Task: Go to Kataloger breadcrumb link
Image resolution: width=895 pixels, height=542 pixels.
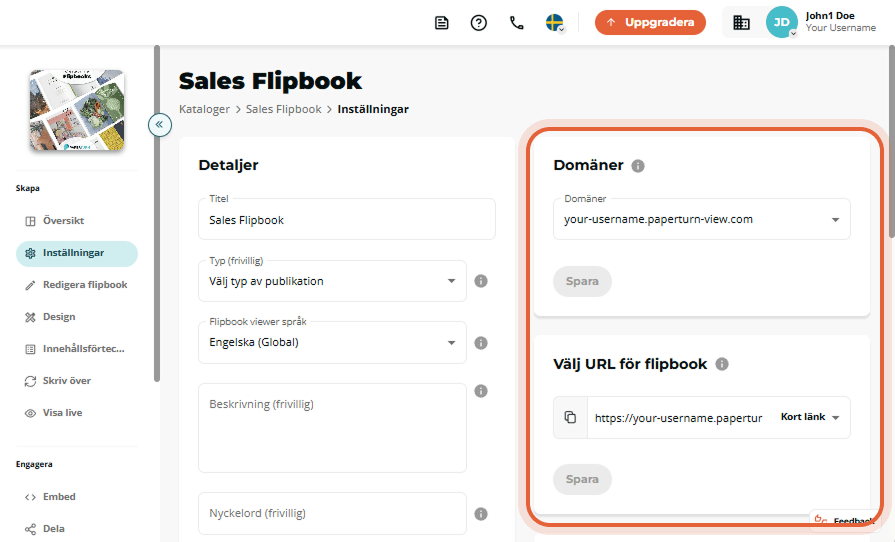Action: tap(204, 109)
